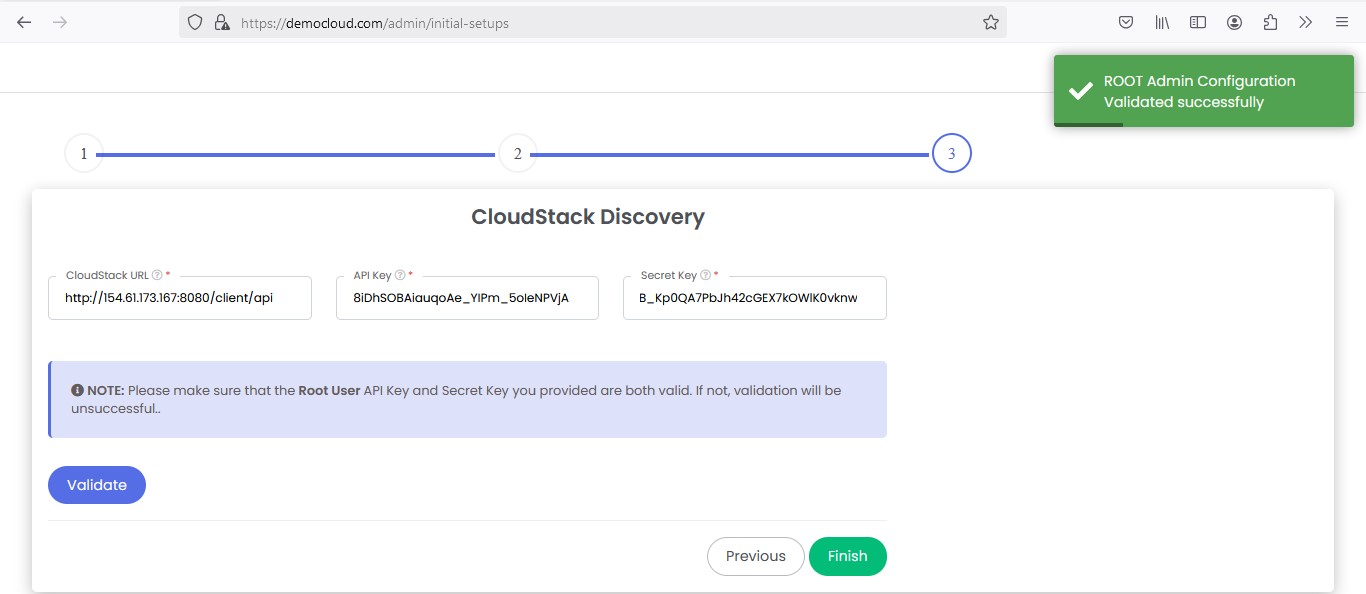Open the browser hamburger application menu
This screenshot has width=1366, height=594.
click(1342, 22)
